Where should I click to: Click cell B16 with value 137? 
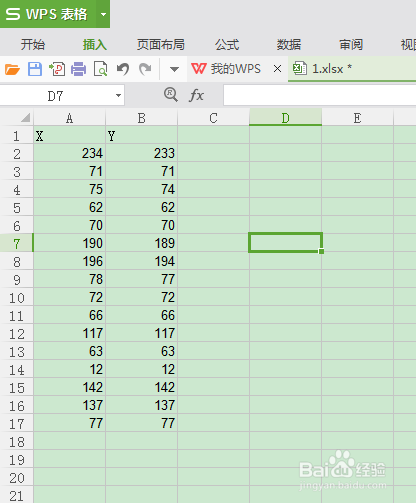(141, 406)
